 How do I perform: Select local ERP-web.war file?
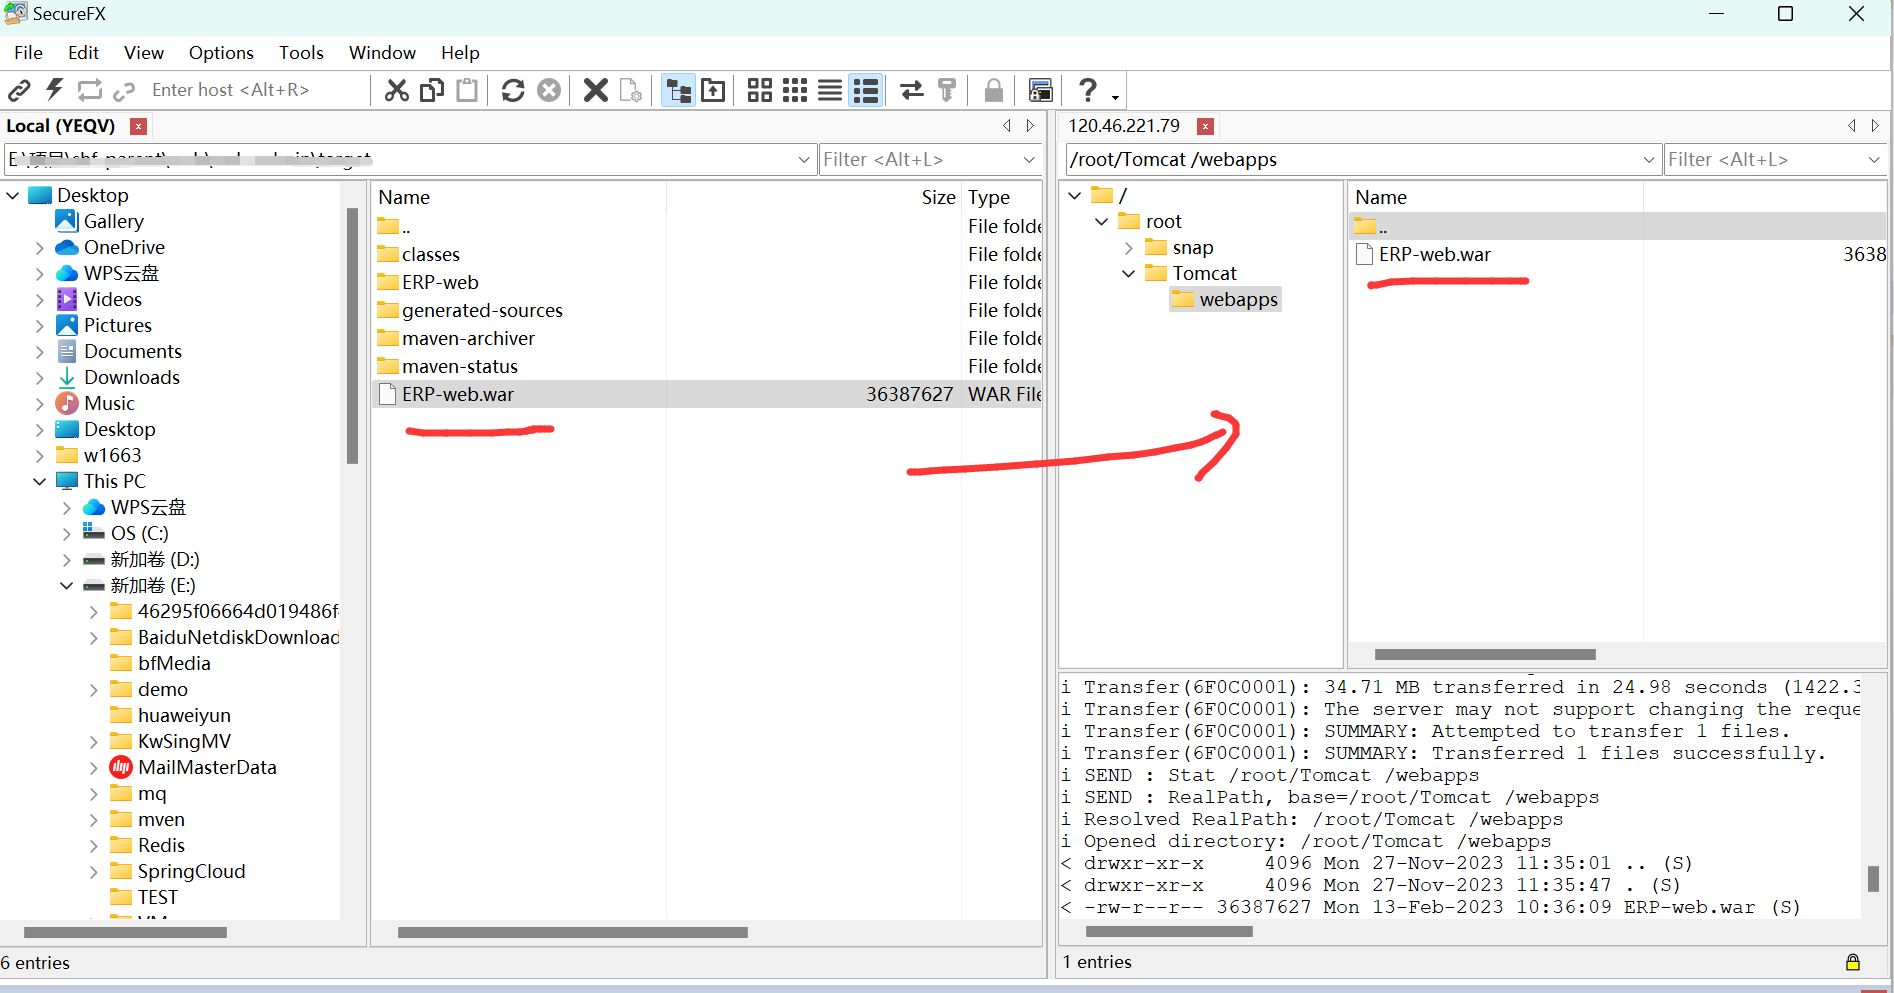[x=707, y=394]
